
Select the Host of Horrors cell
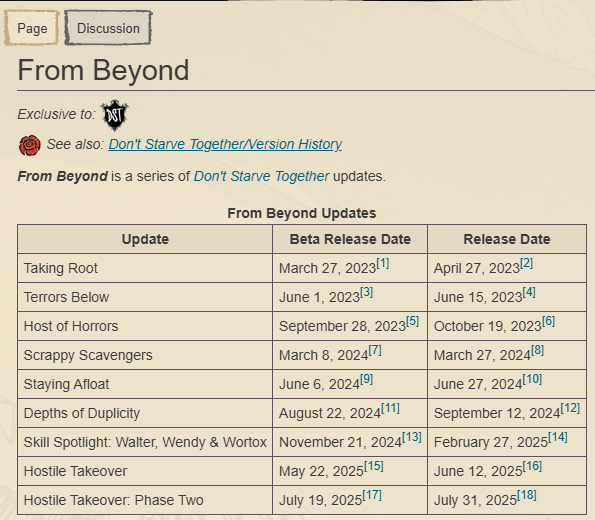[145, 326]
